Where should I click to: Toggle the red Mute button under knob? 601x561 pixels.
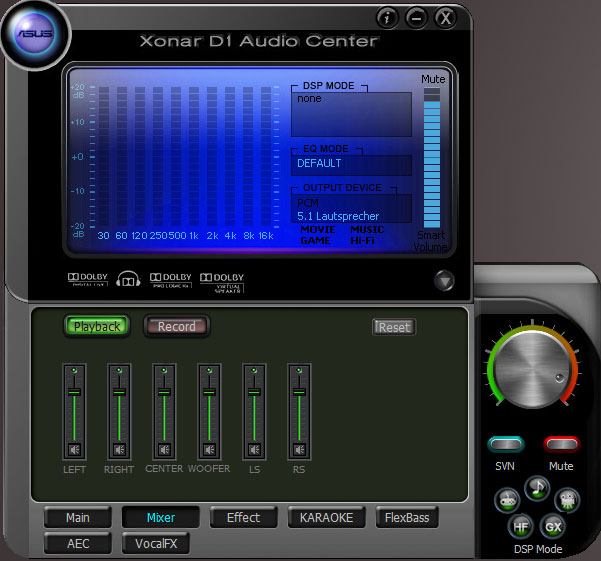point(562,445)
